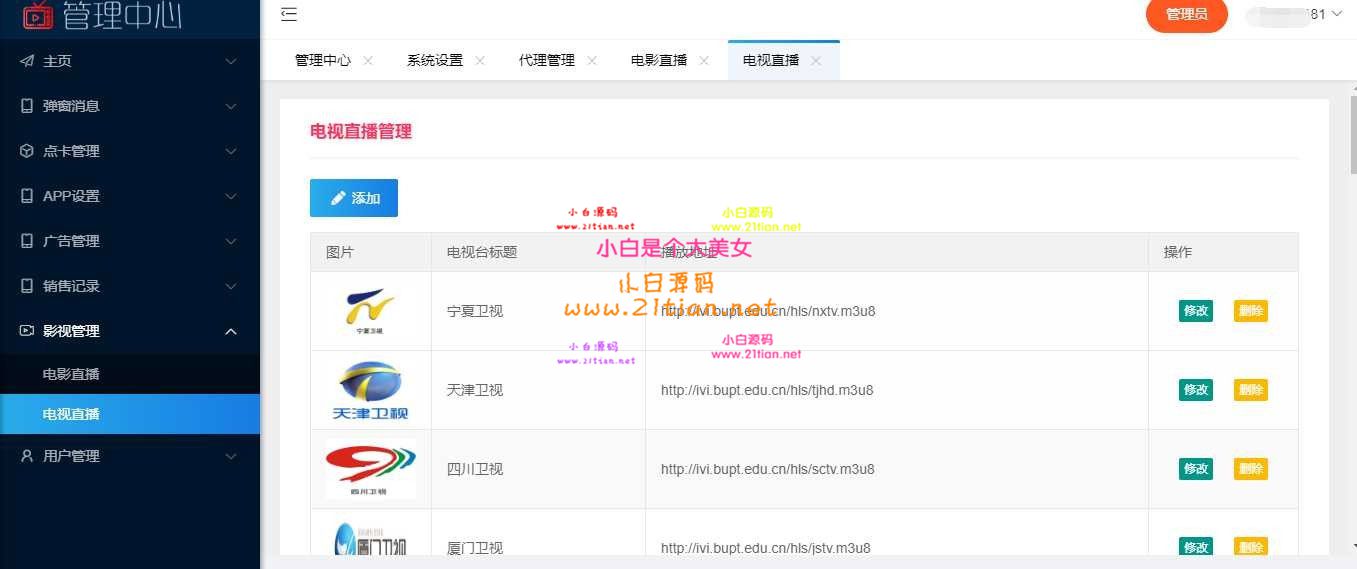Expand the APP设置 menu chevron
1357x569 pixels.
(x=231, y=196)
